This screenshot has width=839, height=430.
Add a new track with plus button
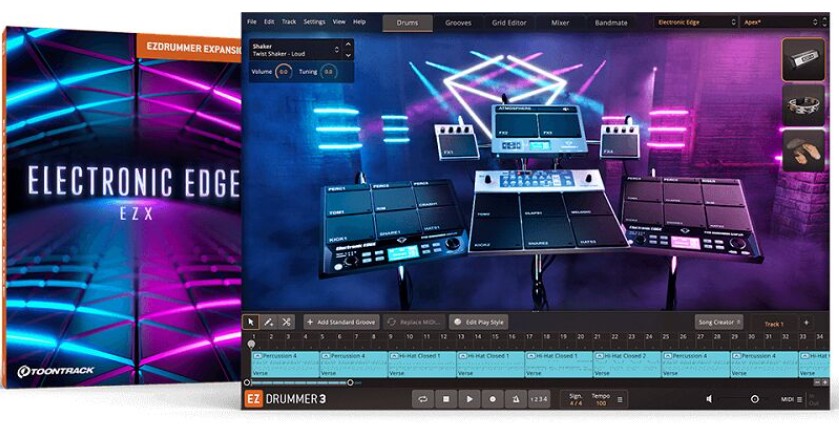pyautogui.click(x=806, y=322)
